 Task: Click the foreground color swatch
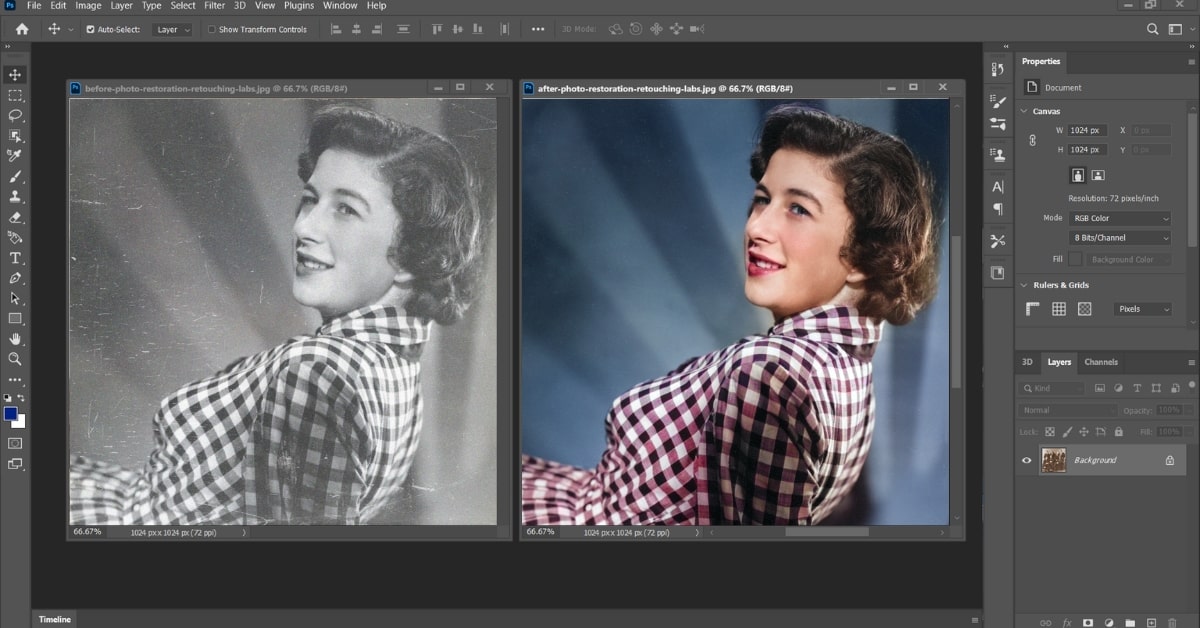click(x=10, y=413)
